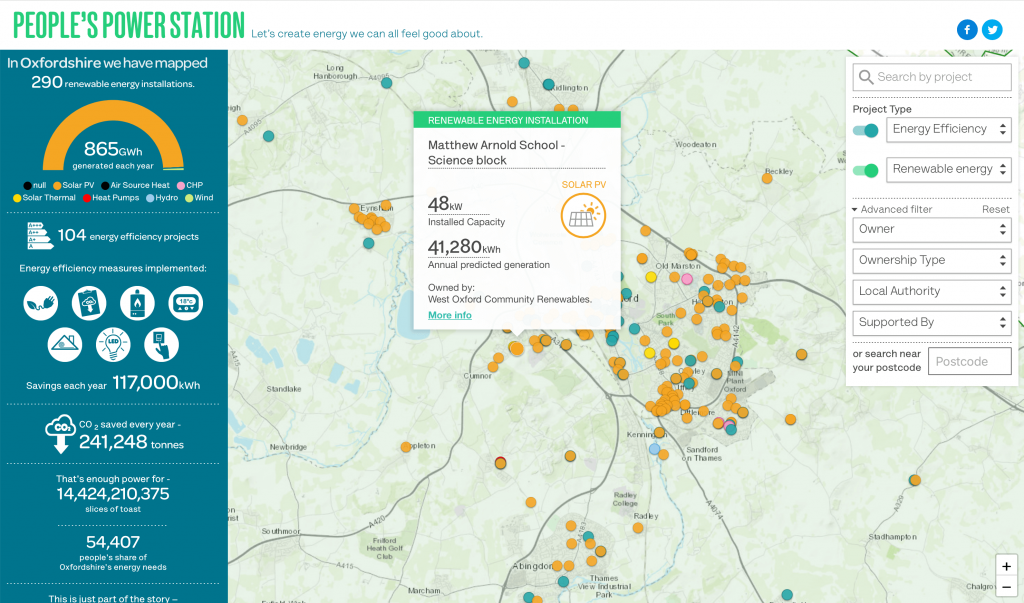Click the roof insulation house icon

66,345
